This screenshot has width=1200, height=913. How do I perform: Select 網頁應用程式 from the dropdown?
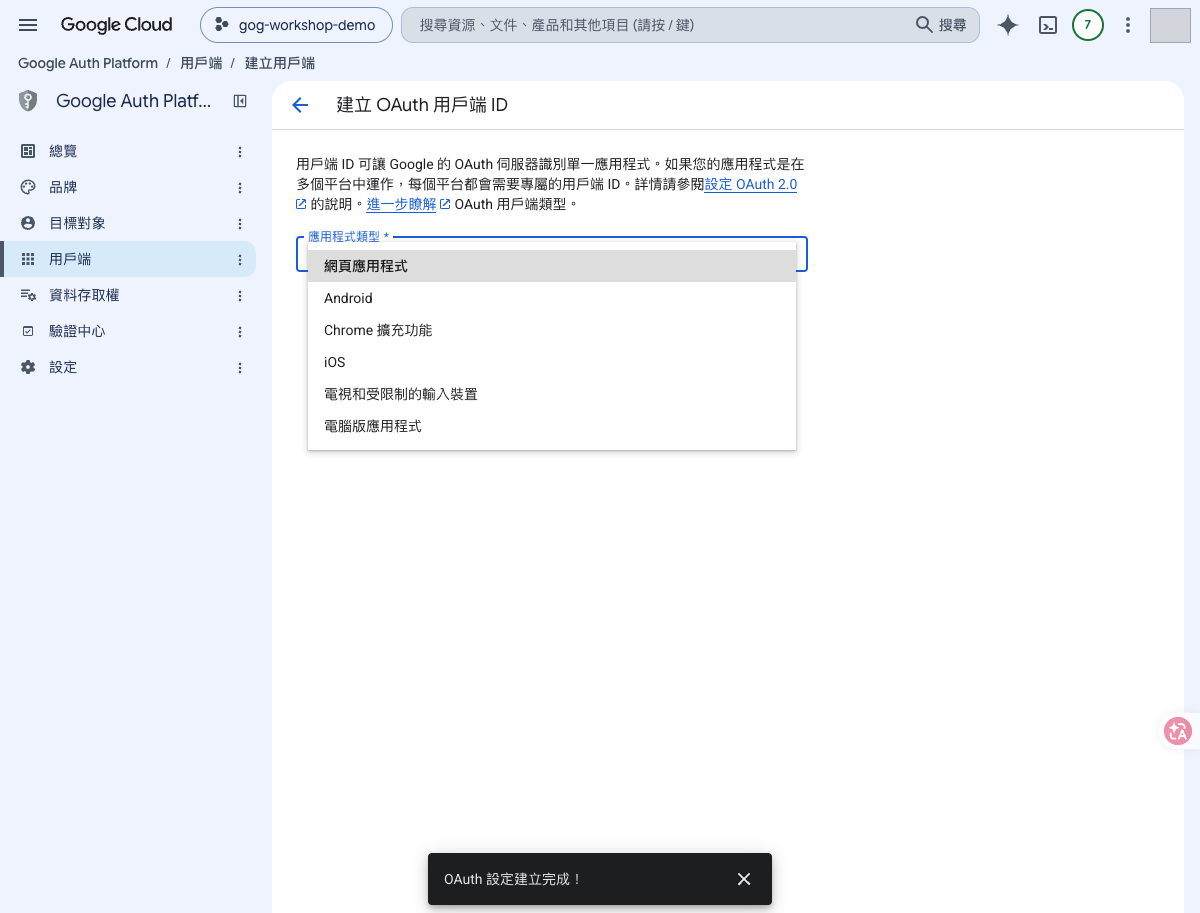(552, 266)
